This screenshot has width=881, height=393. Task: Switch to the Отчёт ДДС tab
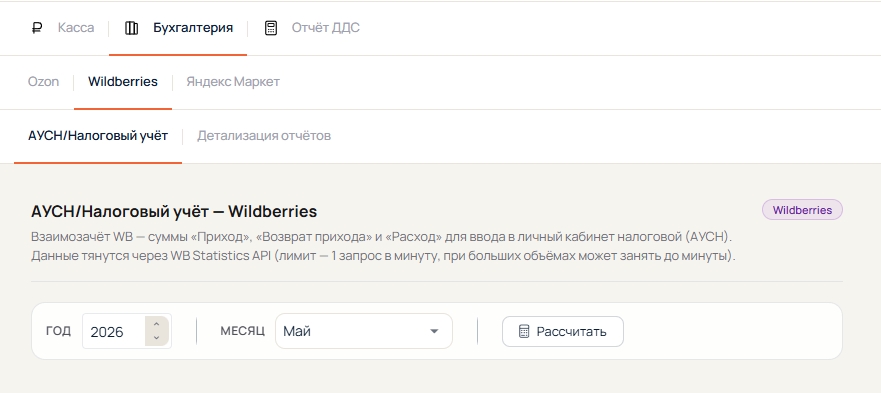click(x=325, y=28)
